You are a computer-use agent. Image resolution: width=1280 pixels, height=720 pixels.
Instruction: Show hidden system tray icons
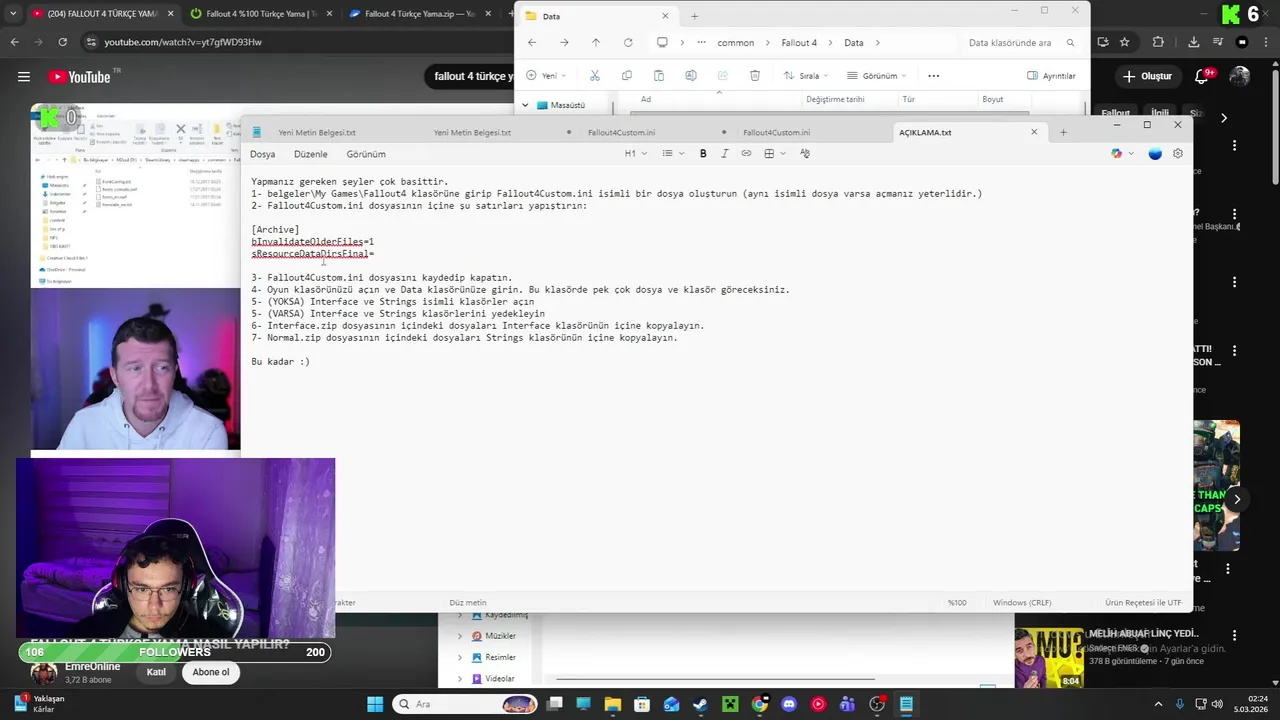(1158, 704)
